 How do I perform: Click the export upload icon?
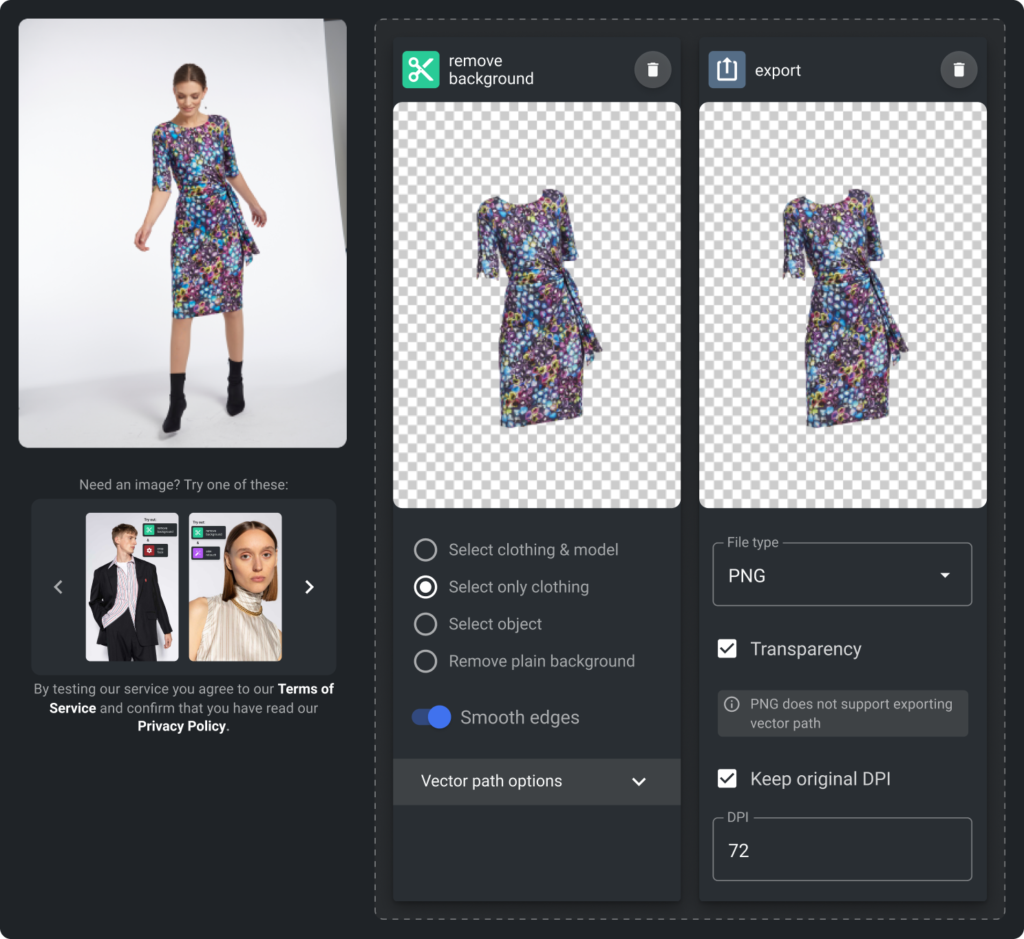pyautogui.click(x=727, y=69)
